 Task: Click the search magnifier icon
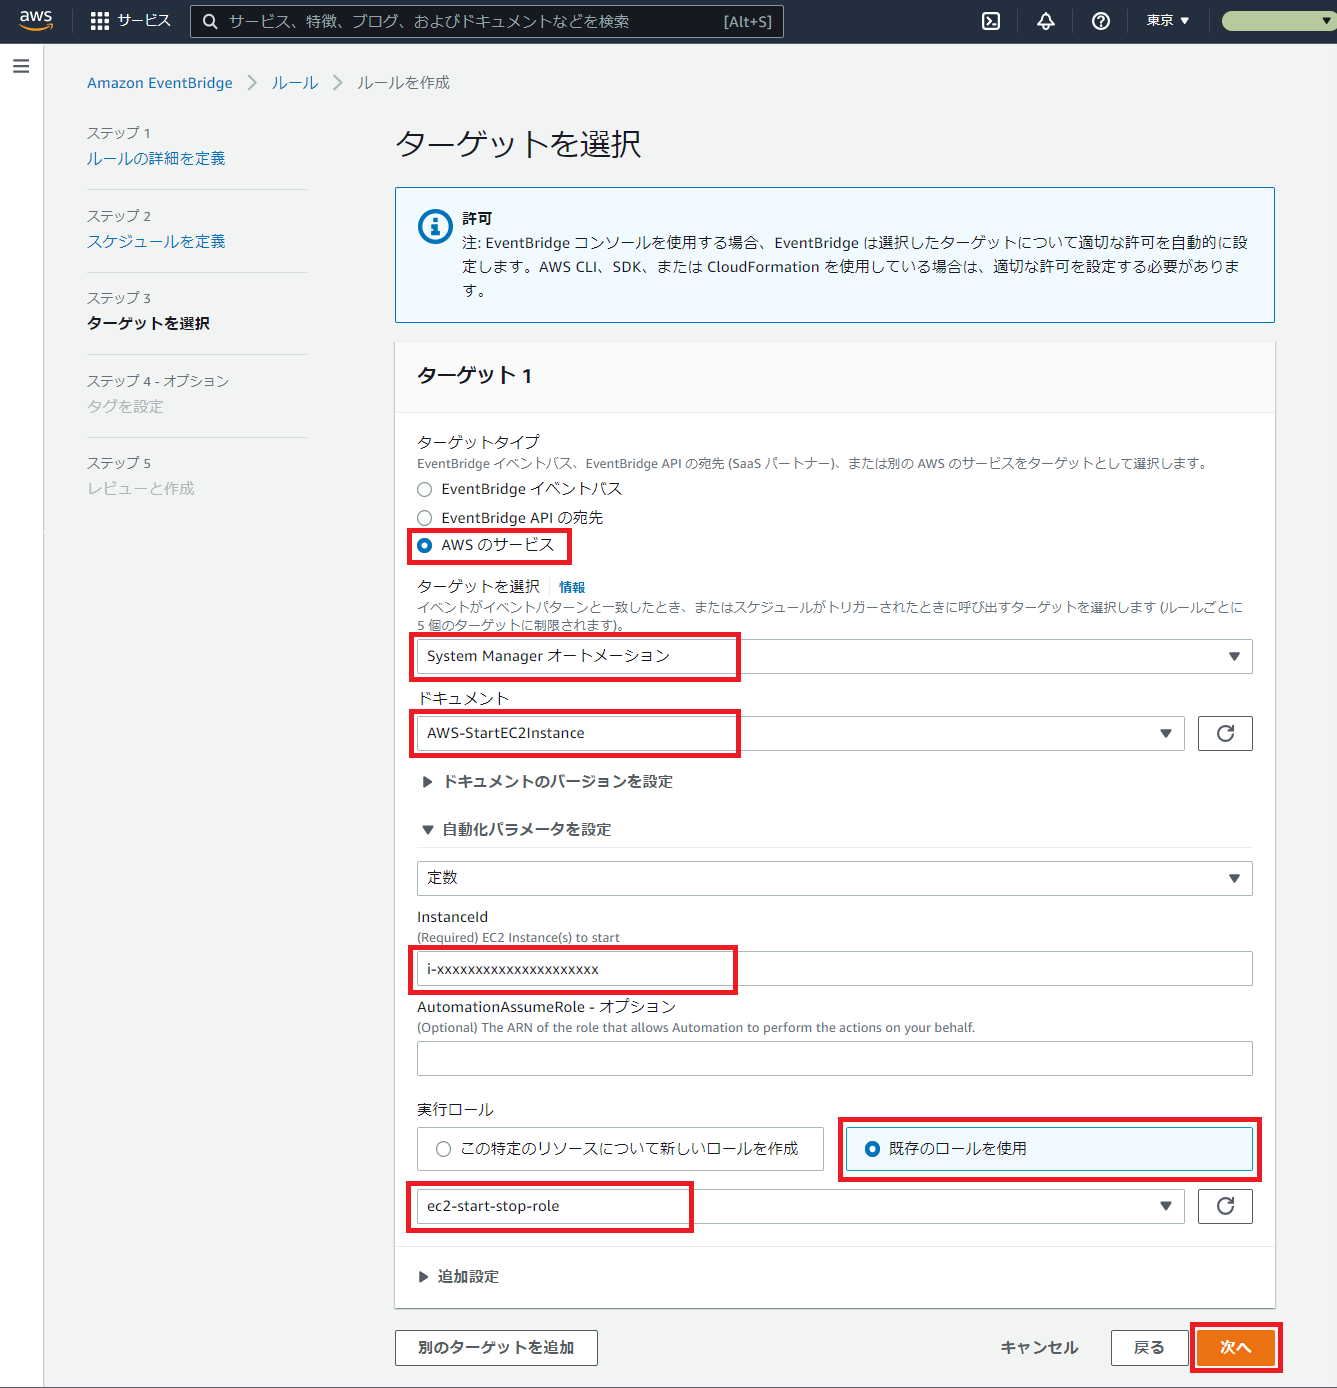(210, 21)
